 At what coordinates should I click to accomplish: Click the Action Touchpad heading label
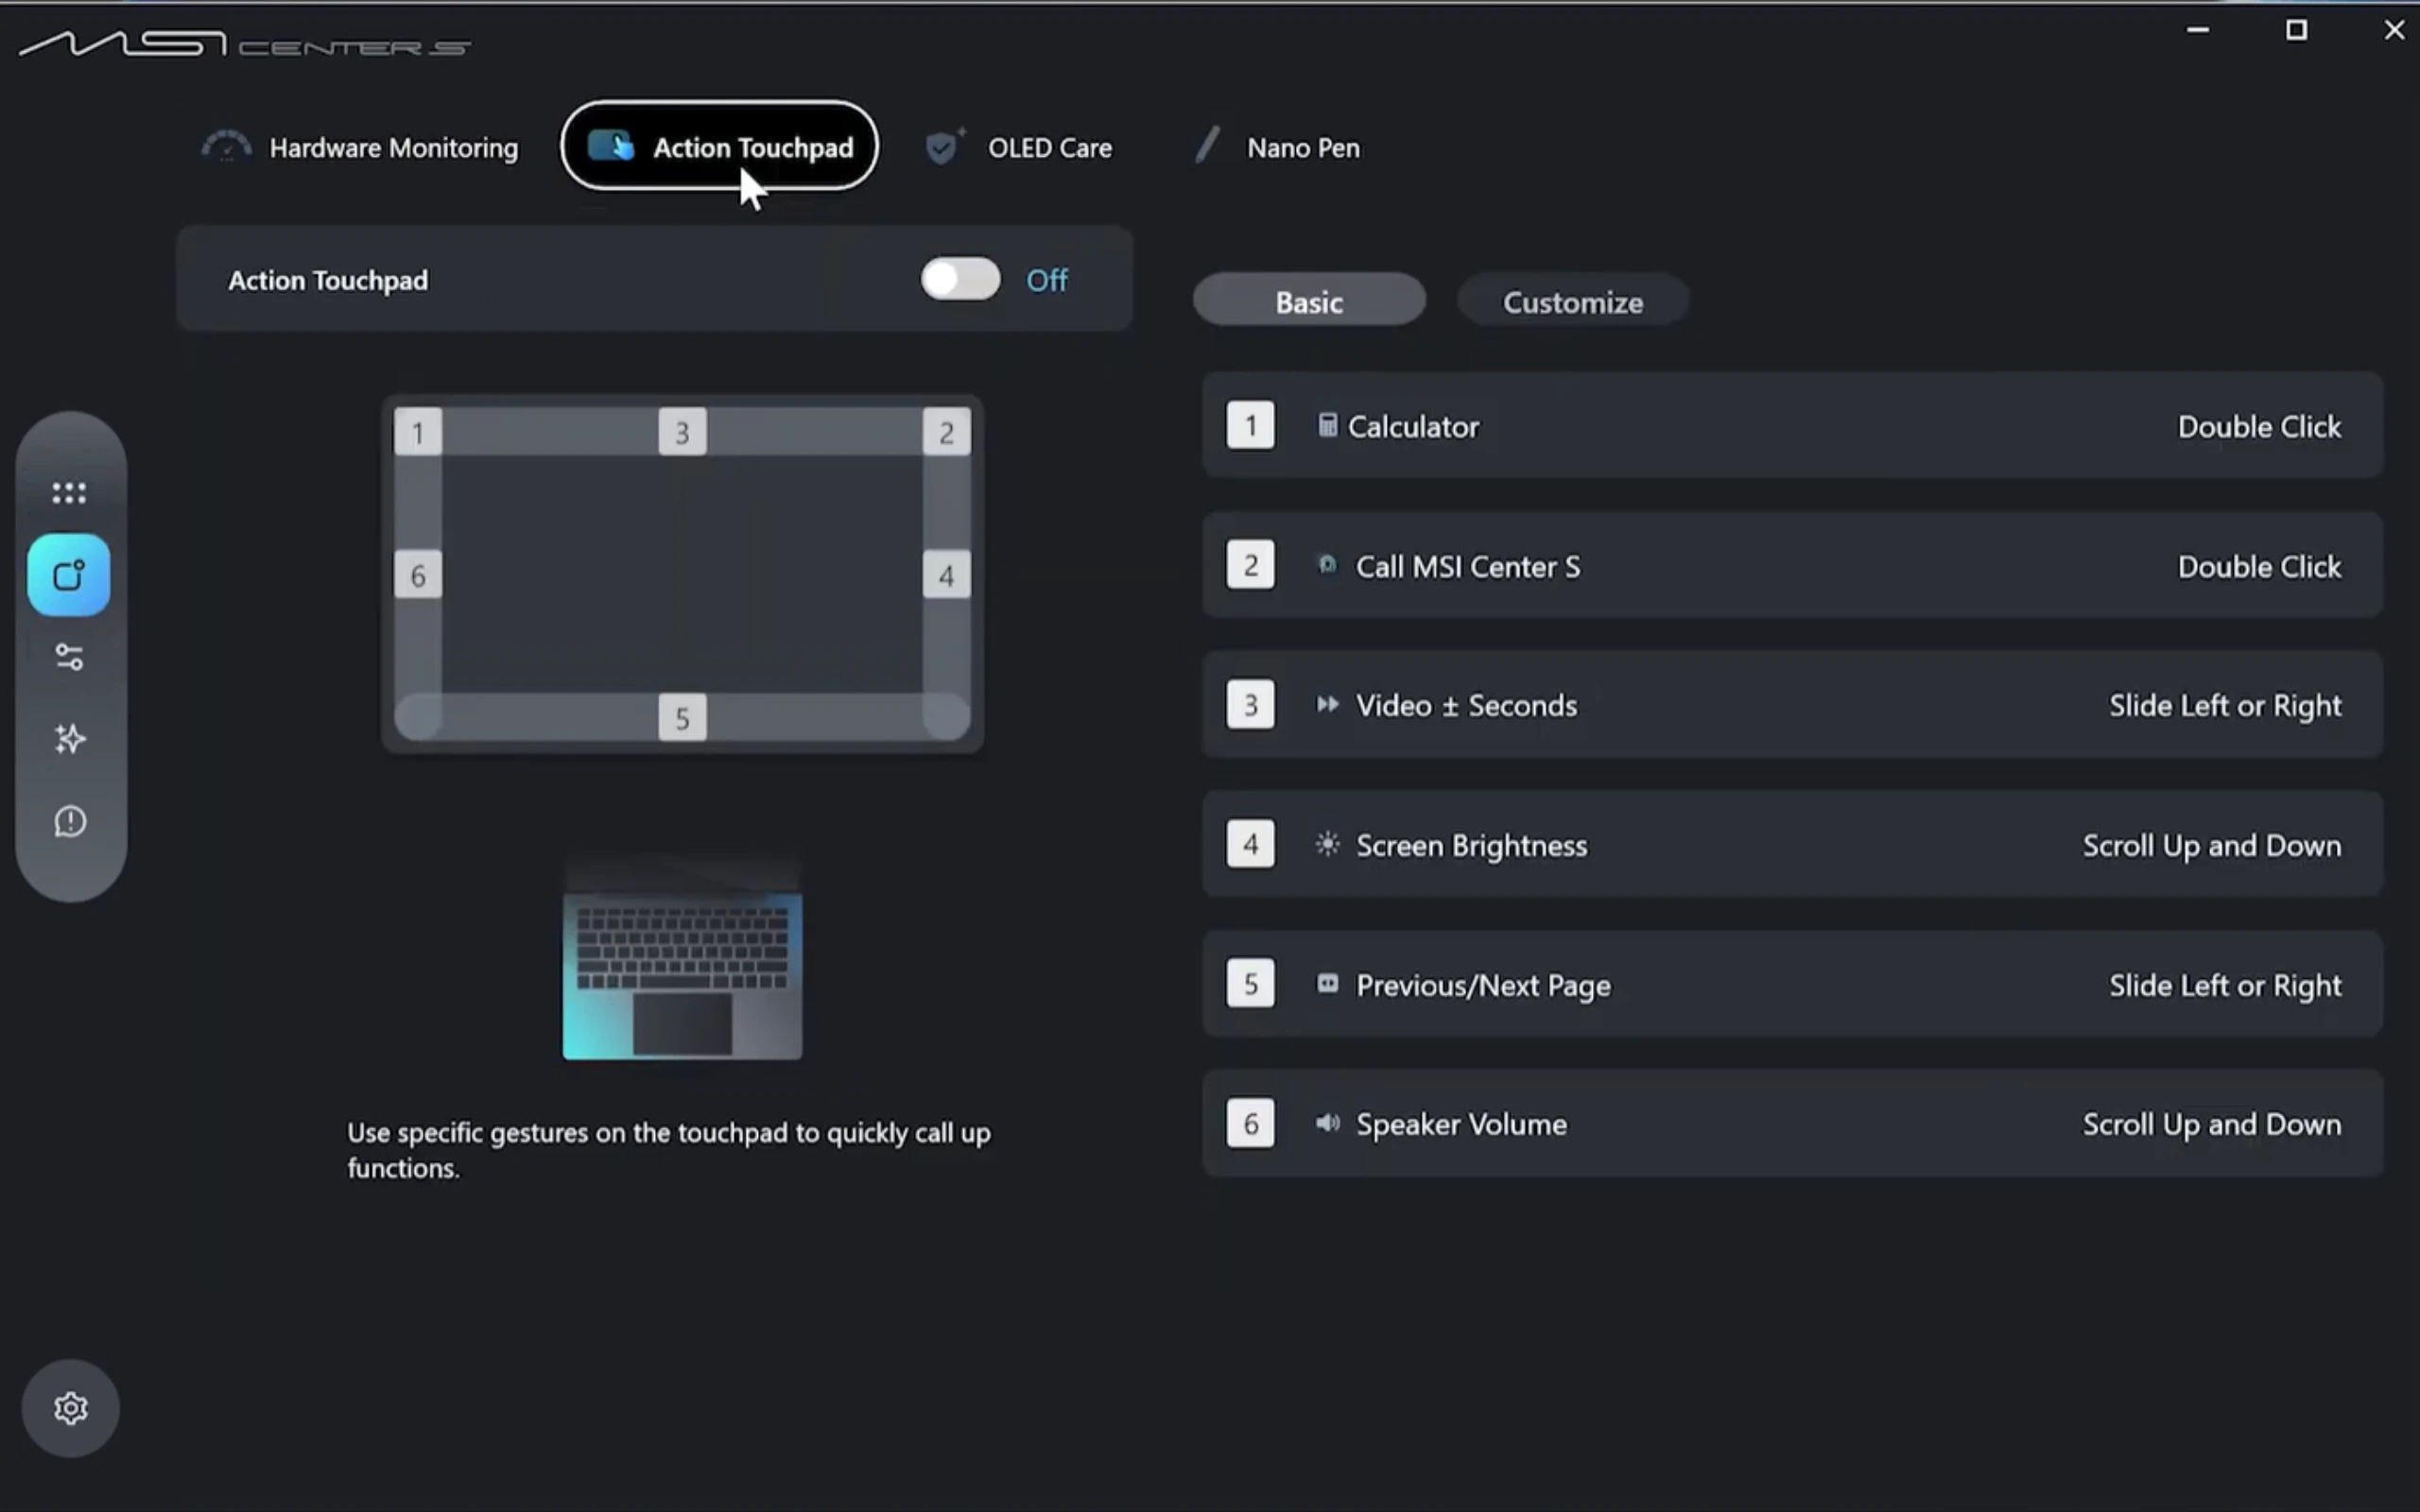point(328,280)
